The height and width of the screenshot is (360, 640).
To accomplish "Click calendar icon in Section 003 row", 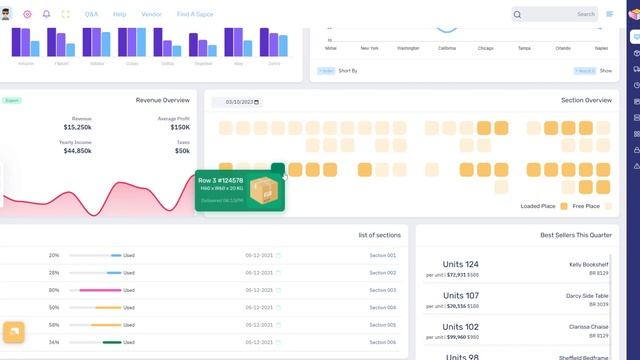I will [x=278, y=290].
